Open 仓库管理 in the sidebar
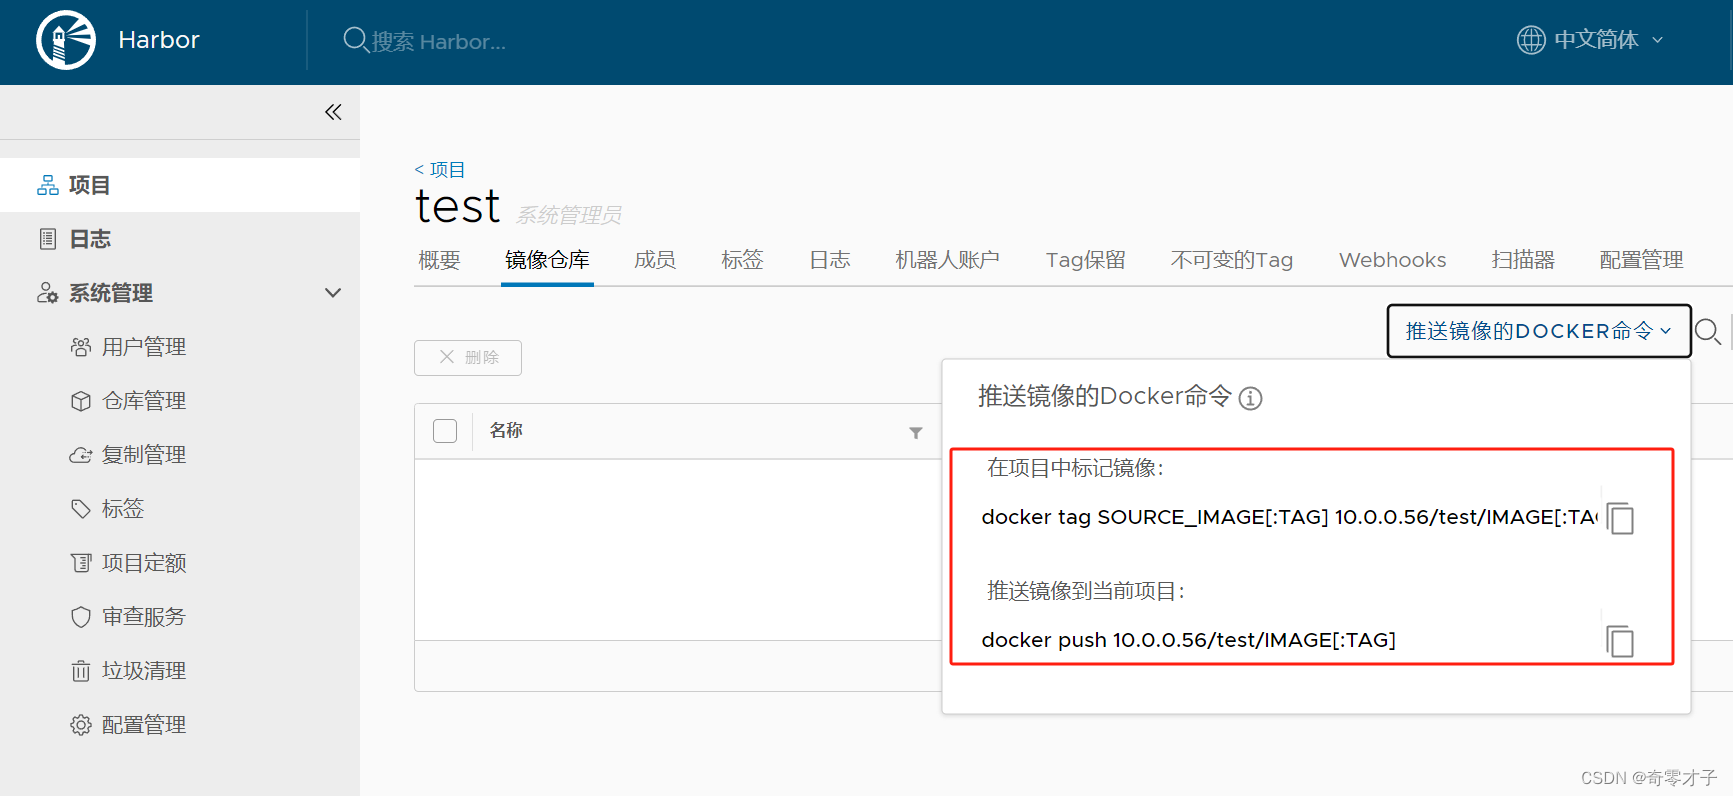This screenshot has height=796, width=1733. (144, 401)
